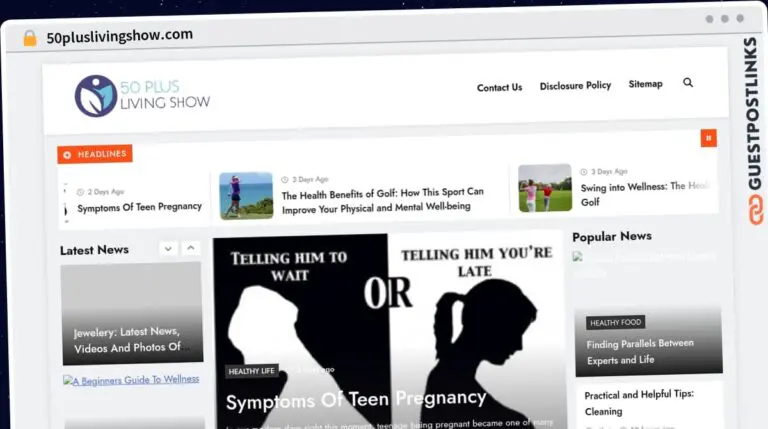The height and width of the screenshot is (429, 768).
Task: Click the clock icon of Swing into Wellness headline
Action: pyautogui.click(x=583, y=172)
